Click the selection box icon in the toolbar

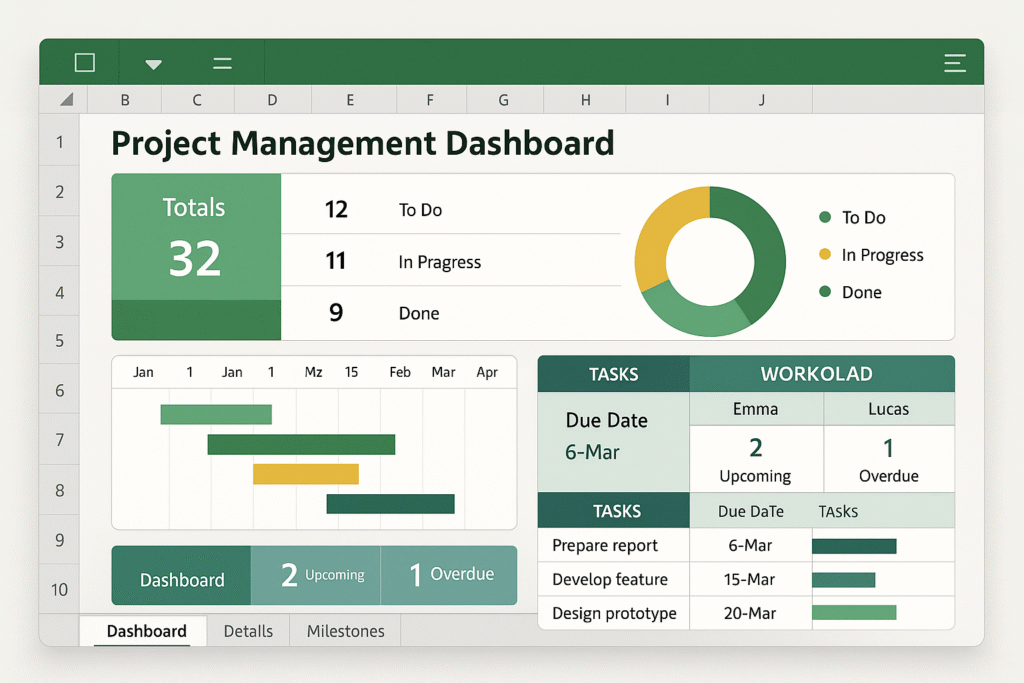click(85, 61)
